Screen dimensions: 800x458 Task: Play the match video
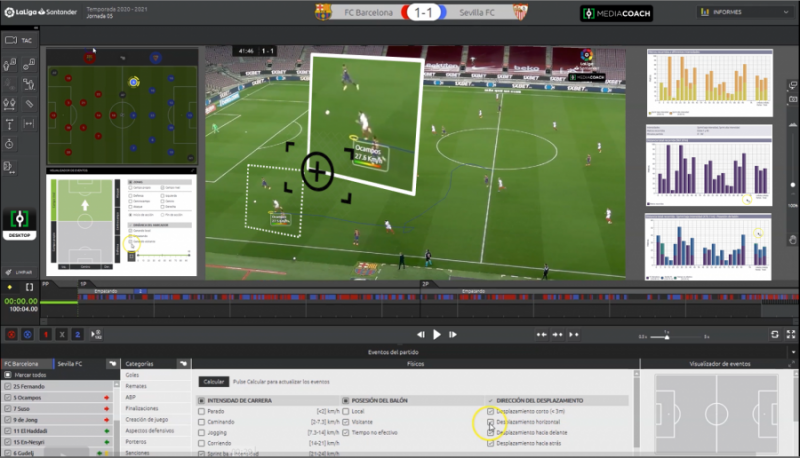point(437,335)
